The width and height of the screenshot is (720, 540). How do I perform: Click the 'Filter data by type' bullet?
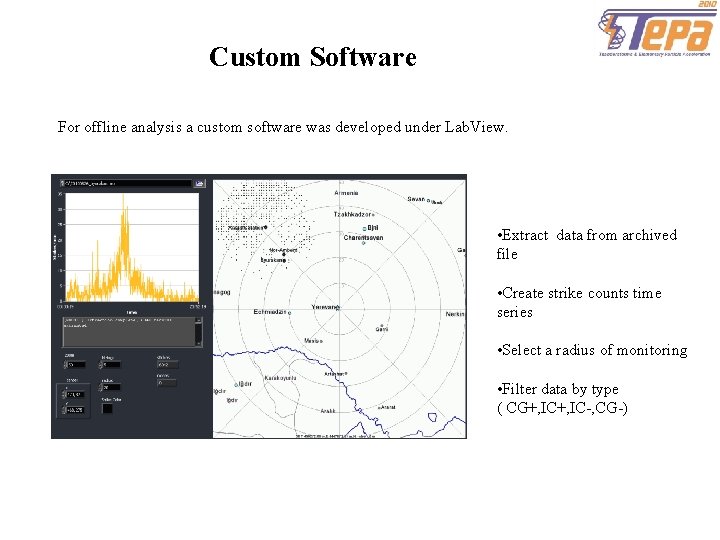coord(557,389)
